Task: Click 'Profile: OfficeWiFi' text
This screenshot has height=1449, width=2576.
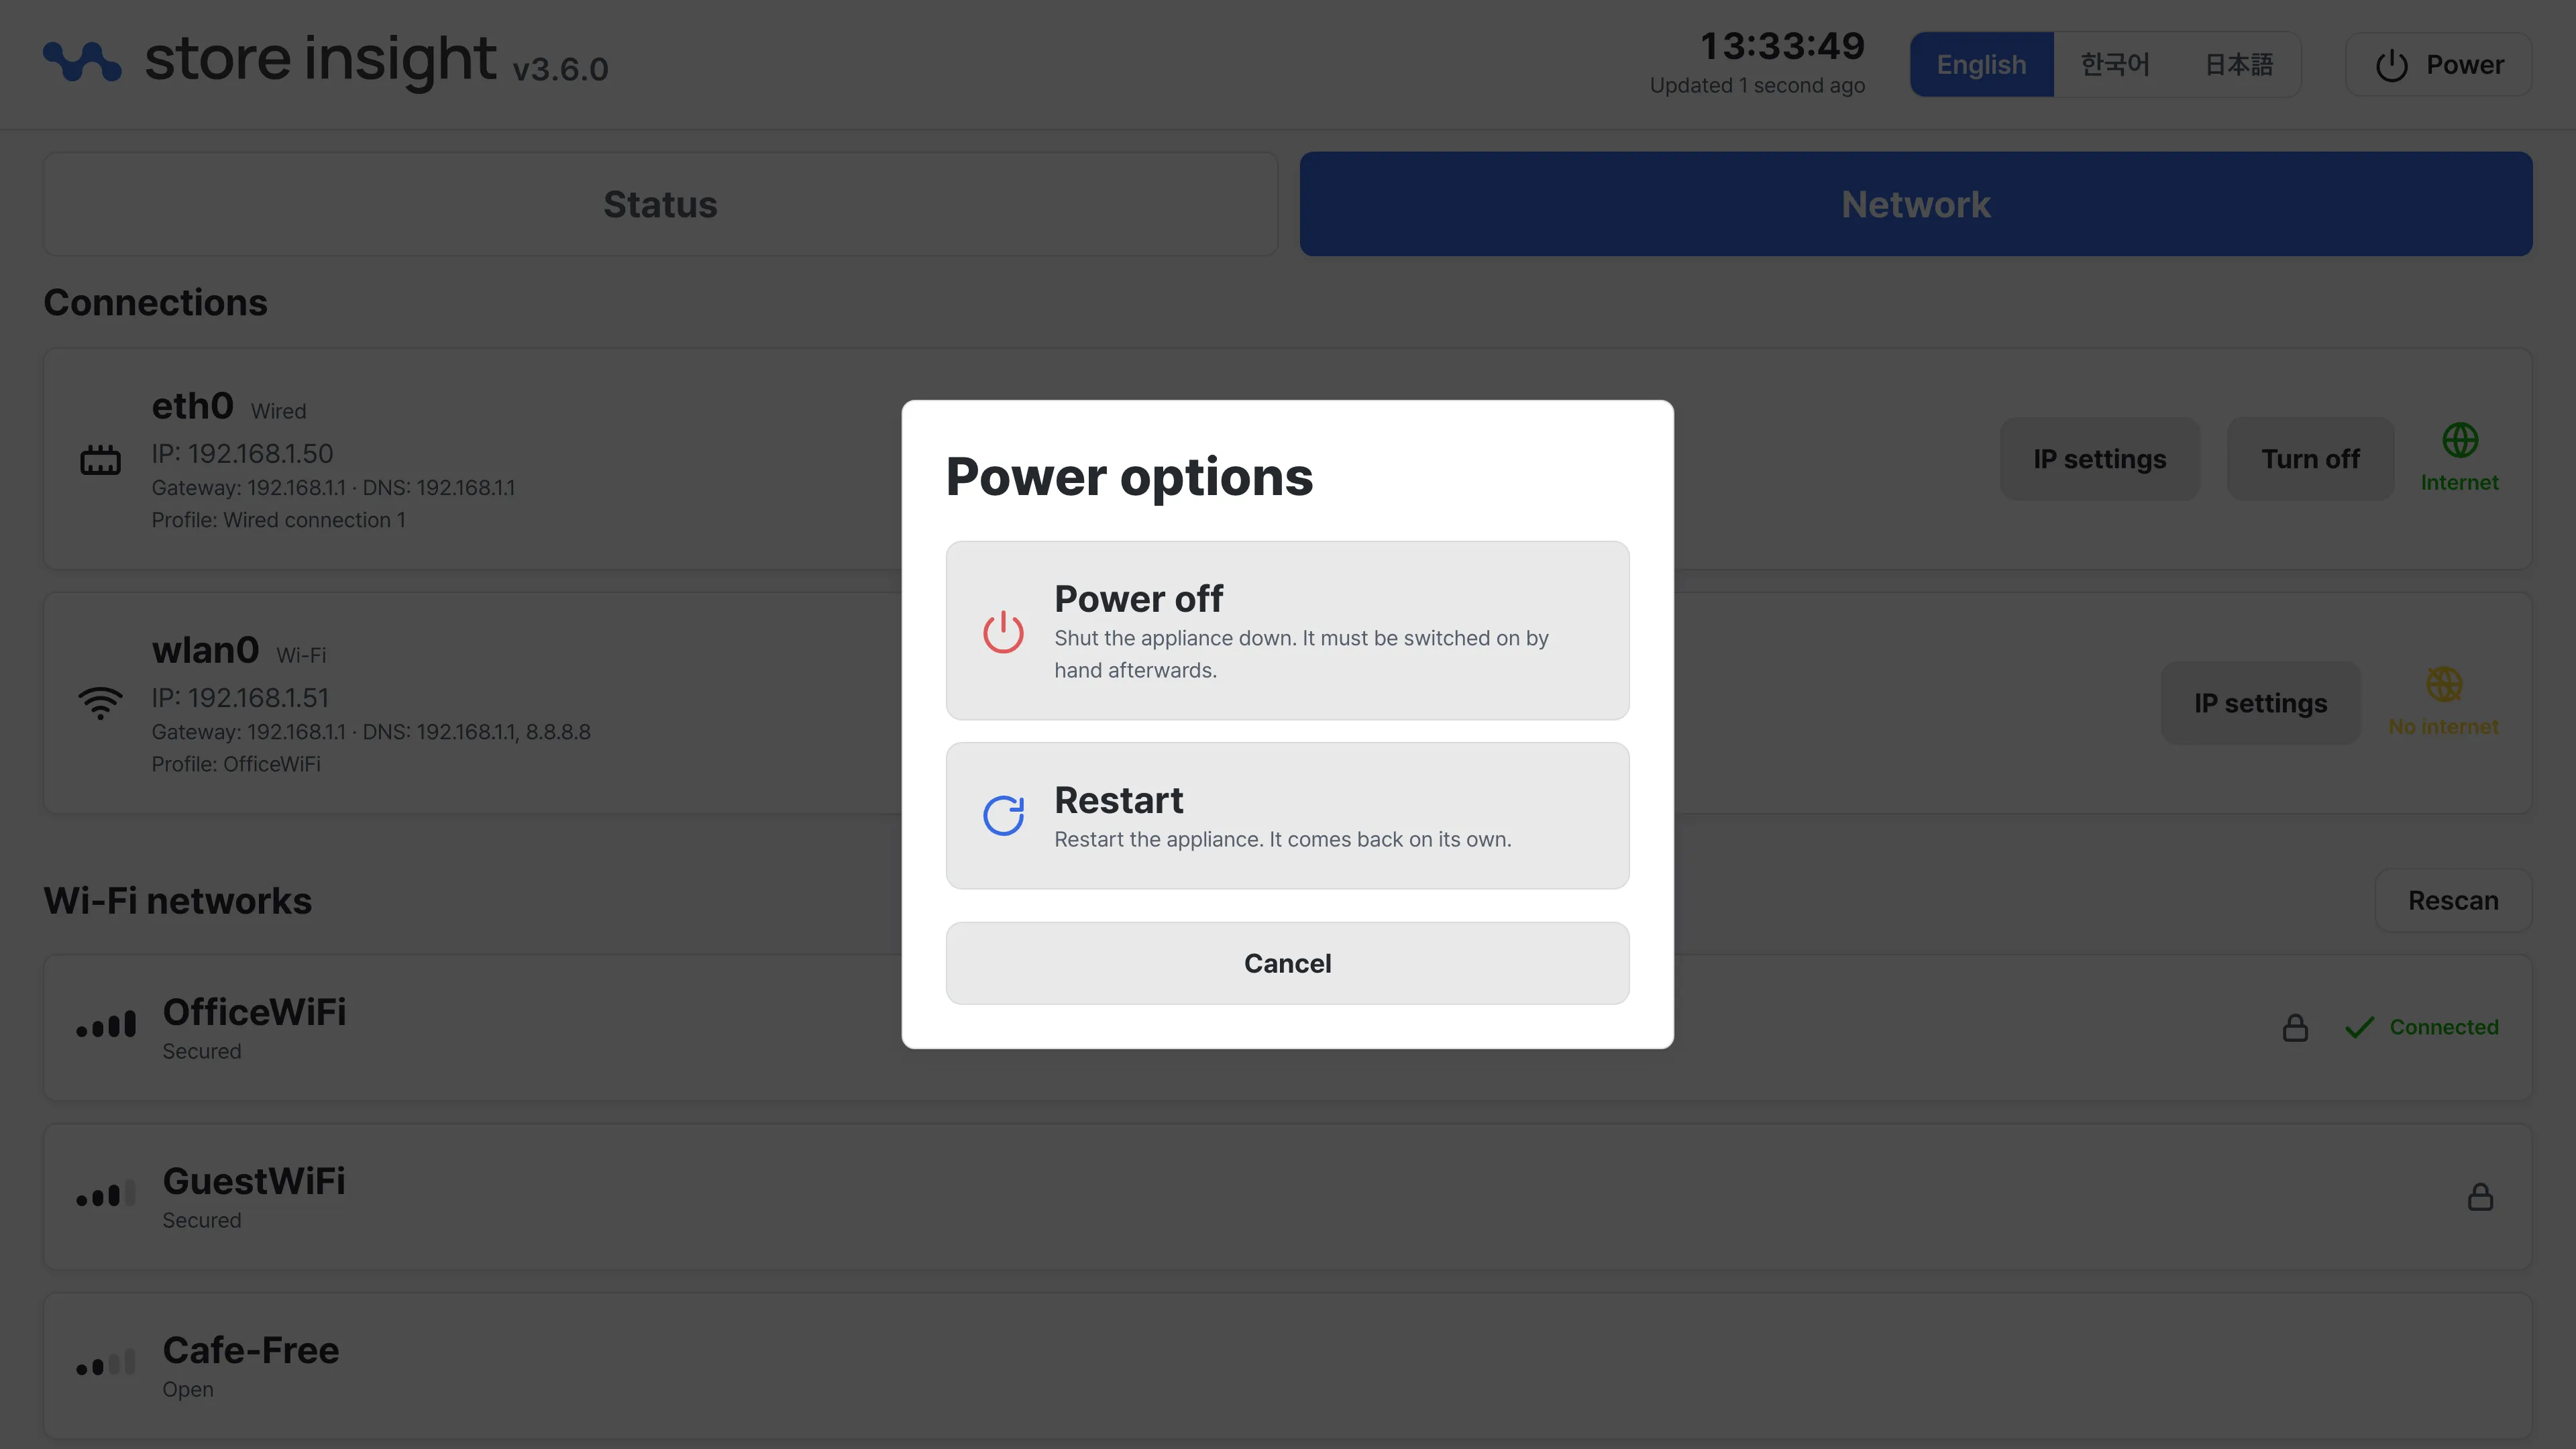Action: pos(236,764)
